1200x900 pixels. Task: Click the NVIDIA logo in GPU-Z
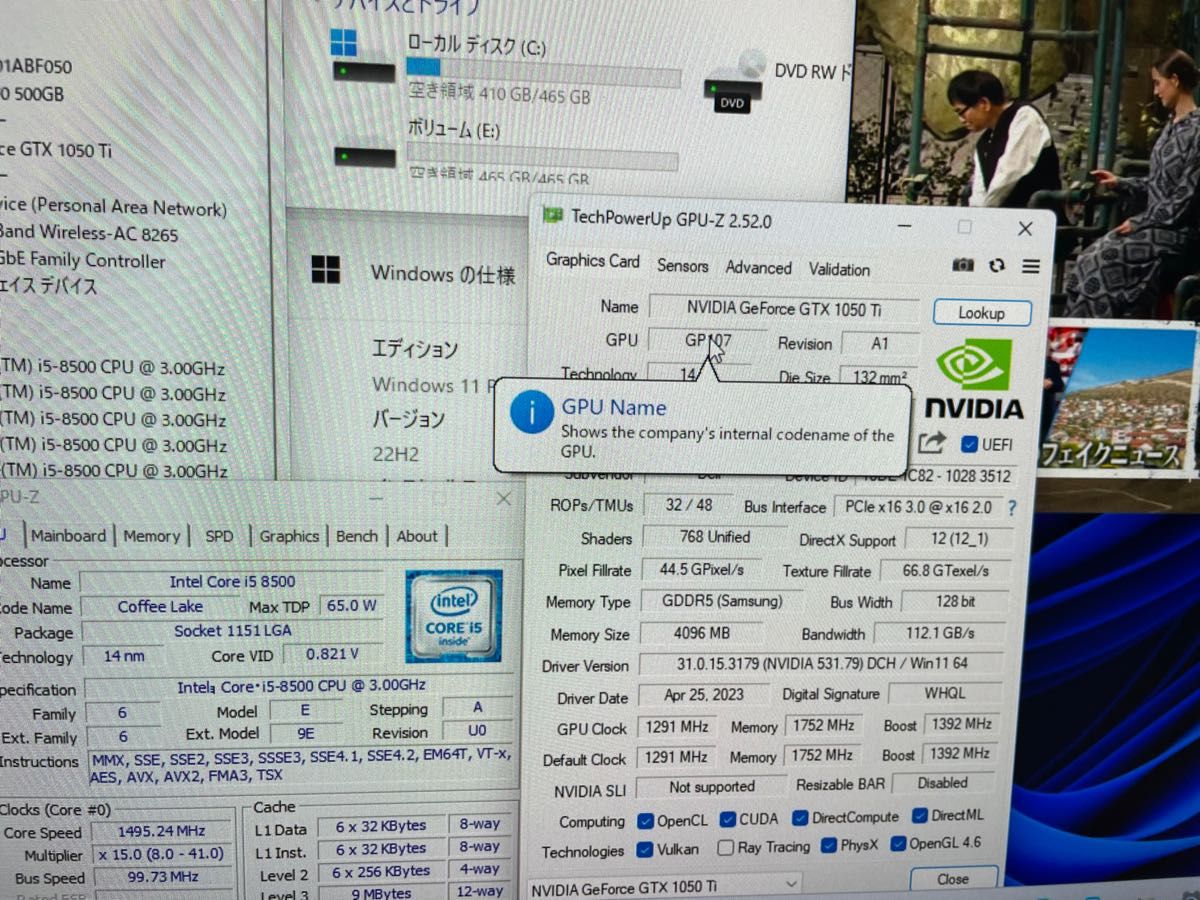973,380
